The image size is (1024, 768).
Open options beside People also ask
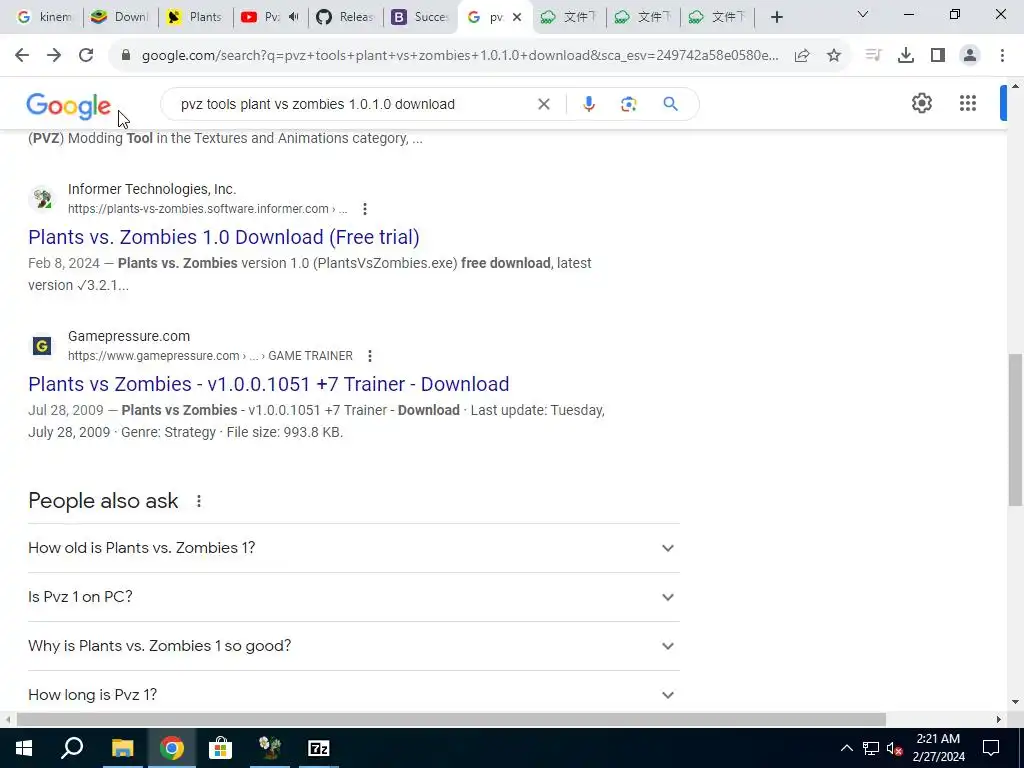pos(199,501)
